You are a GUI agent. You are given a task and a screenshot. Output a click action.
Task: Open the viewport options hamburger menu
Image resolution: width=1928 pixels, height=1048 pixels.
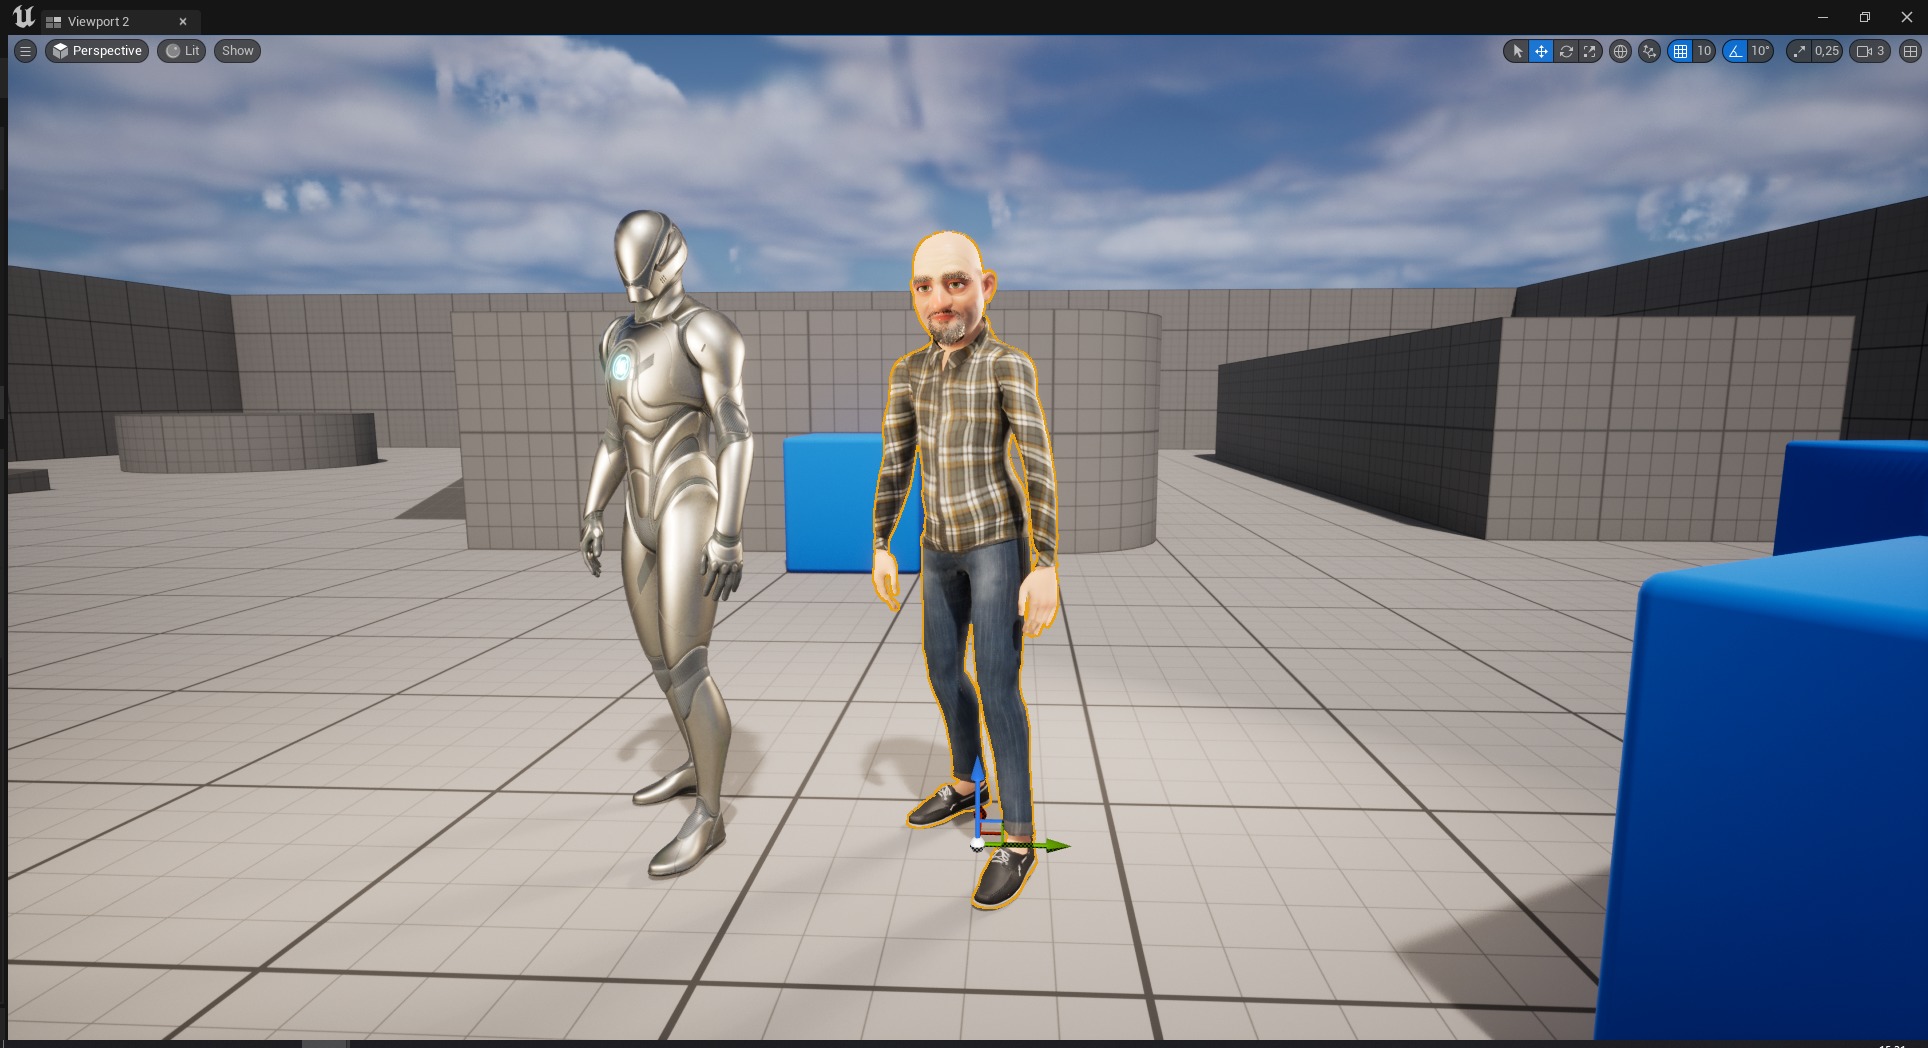click(26, 51)
